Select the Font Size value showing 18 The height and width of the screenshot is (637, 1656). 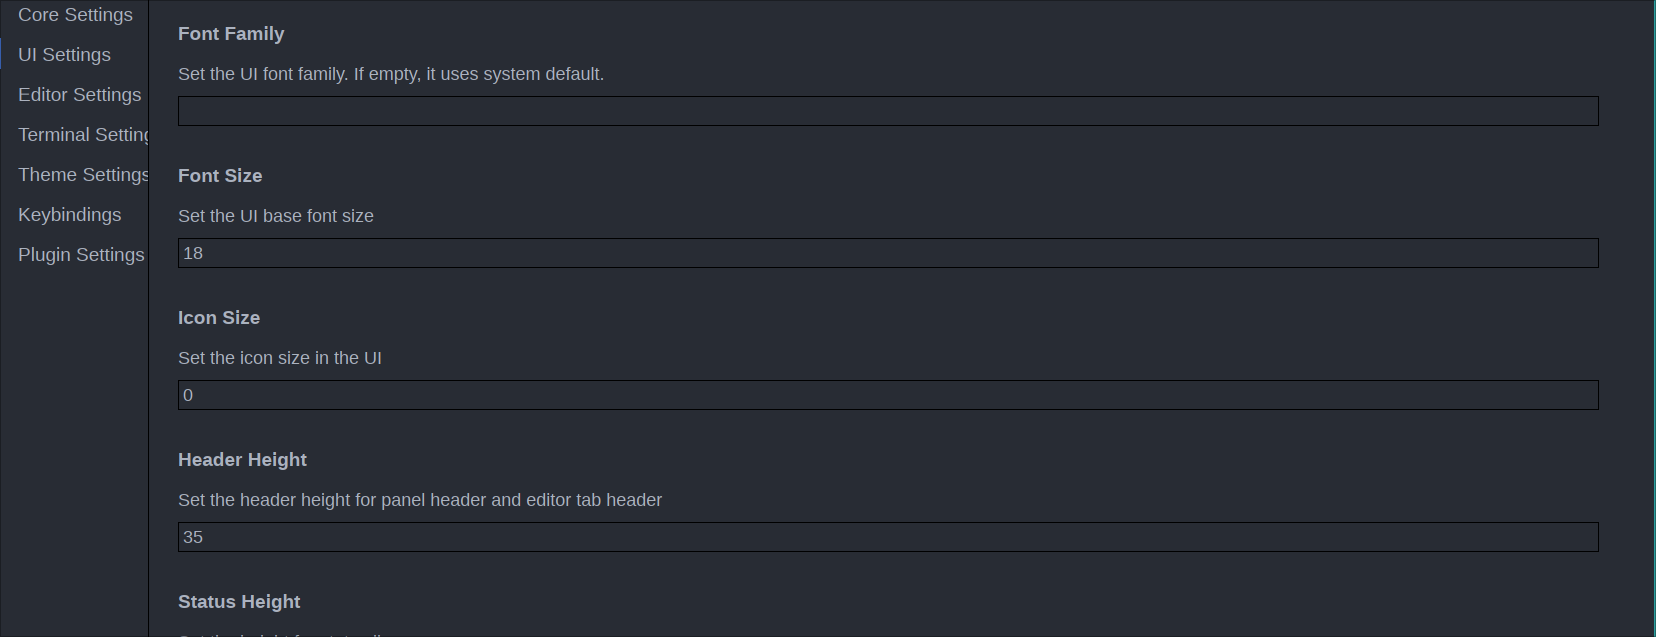887,252
